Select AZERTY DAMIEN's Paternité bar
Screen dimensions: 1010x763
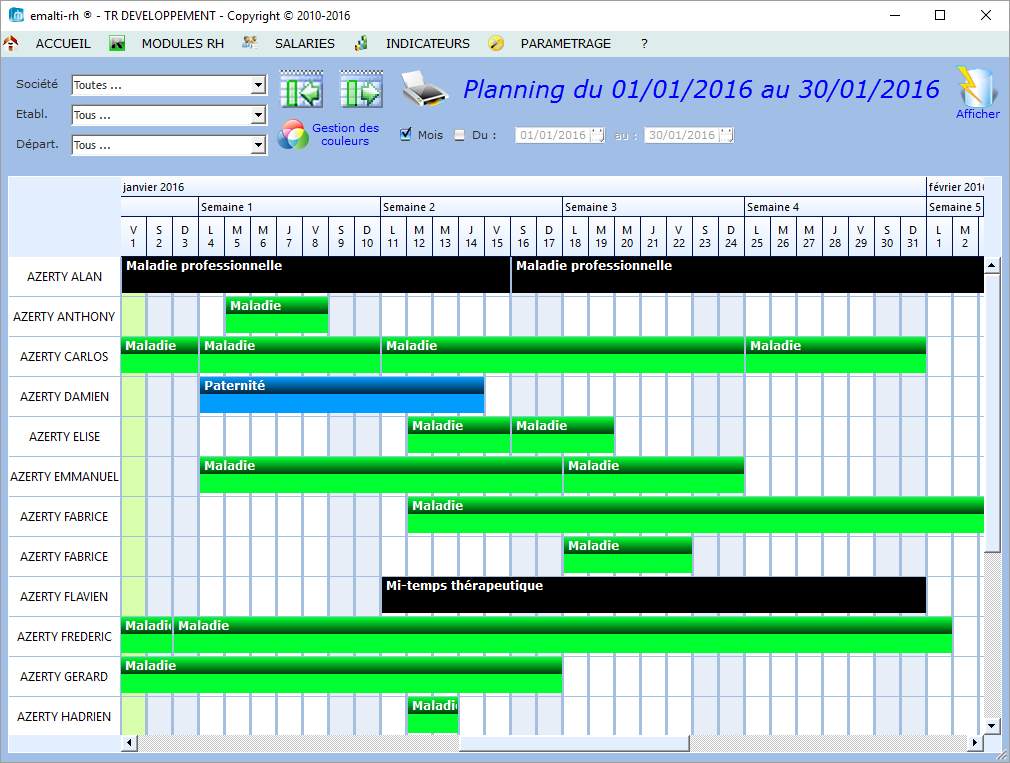point(342,395)
